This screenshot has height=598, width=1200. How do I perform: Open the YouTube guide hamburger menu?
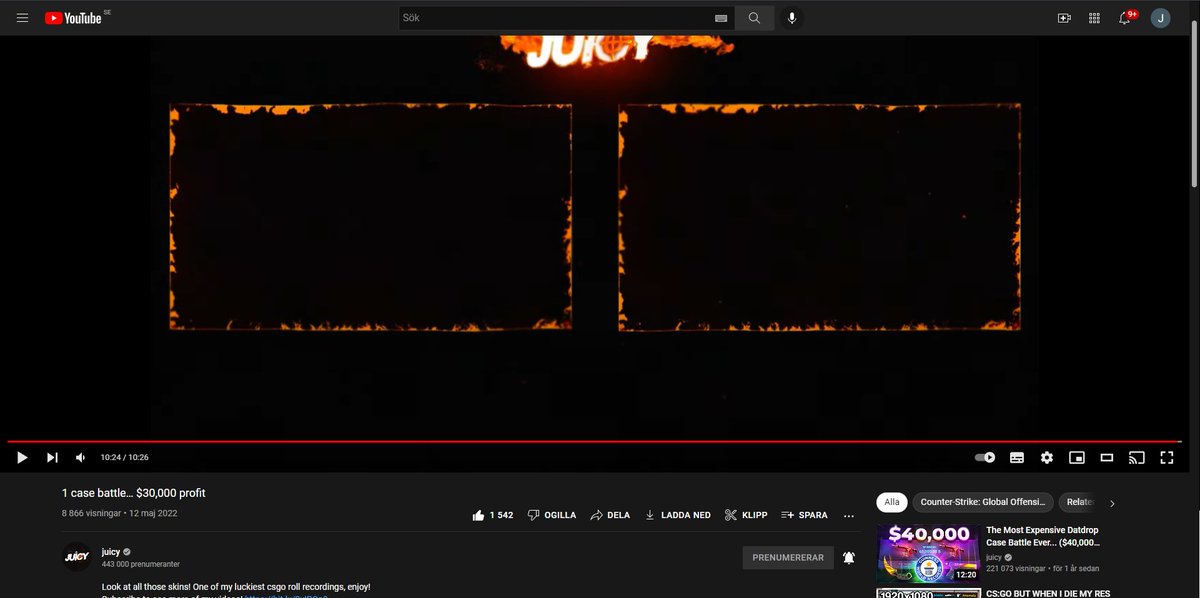pyautogui.click(x=22, y=18)
